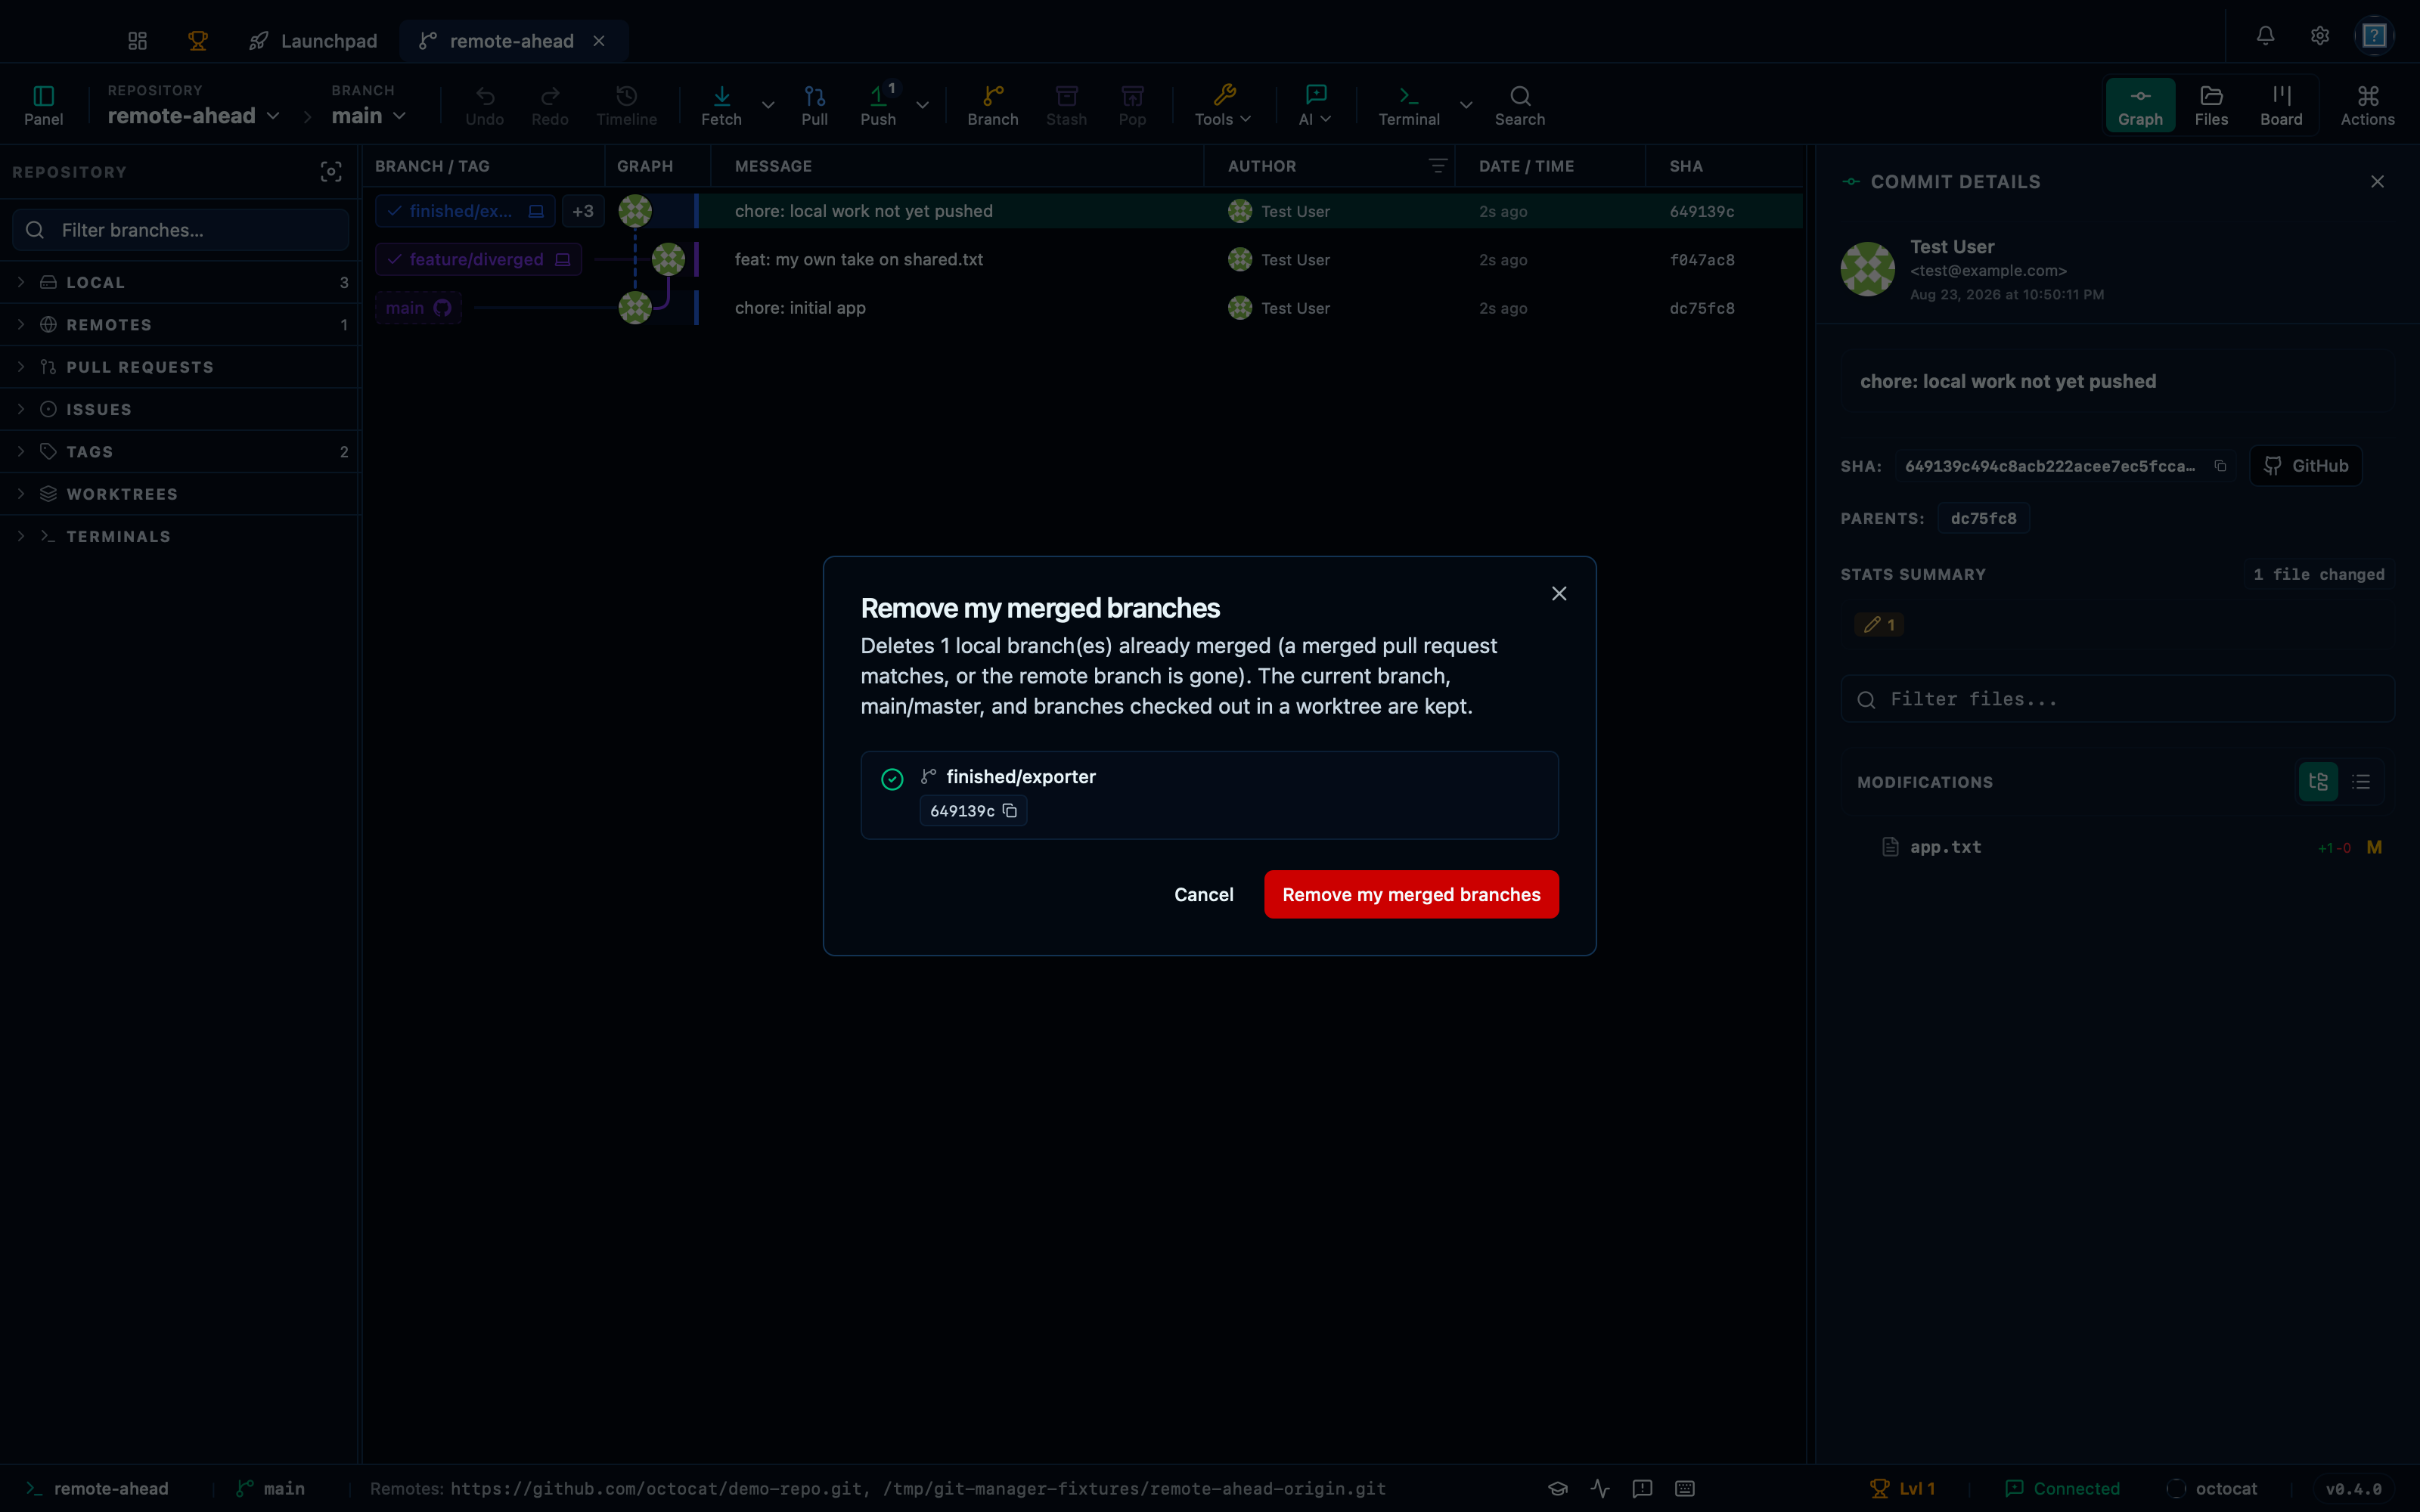Switch to the Files view
Viewport: 2420px width, 1512px height.
(2211, 105)
